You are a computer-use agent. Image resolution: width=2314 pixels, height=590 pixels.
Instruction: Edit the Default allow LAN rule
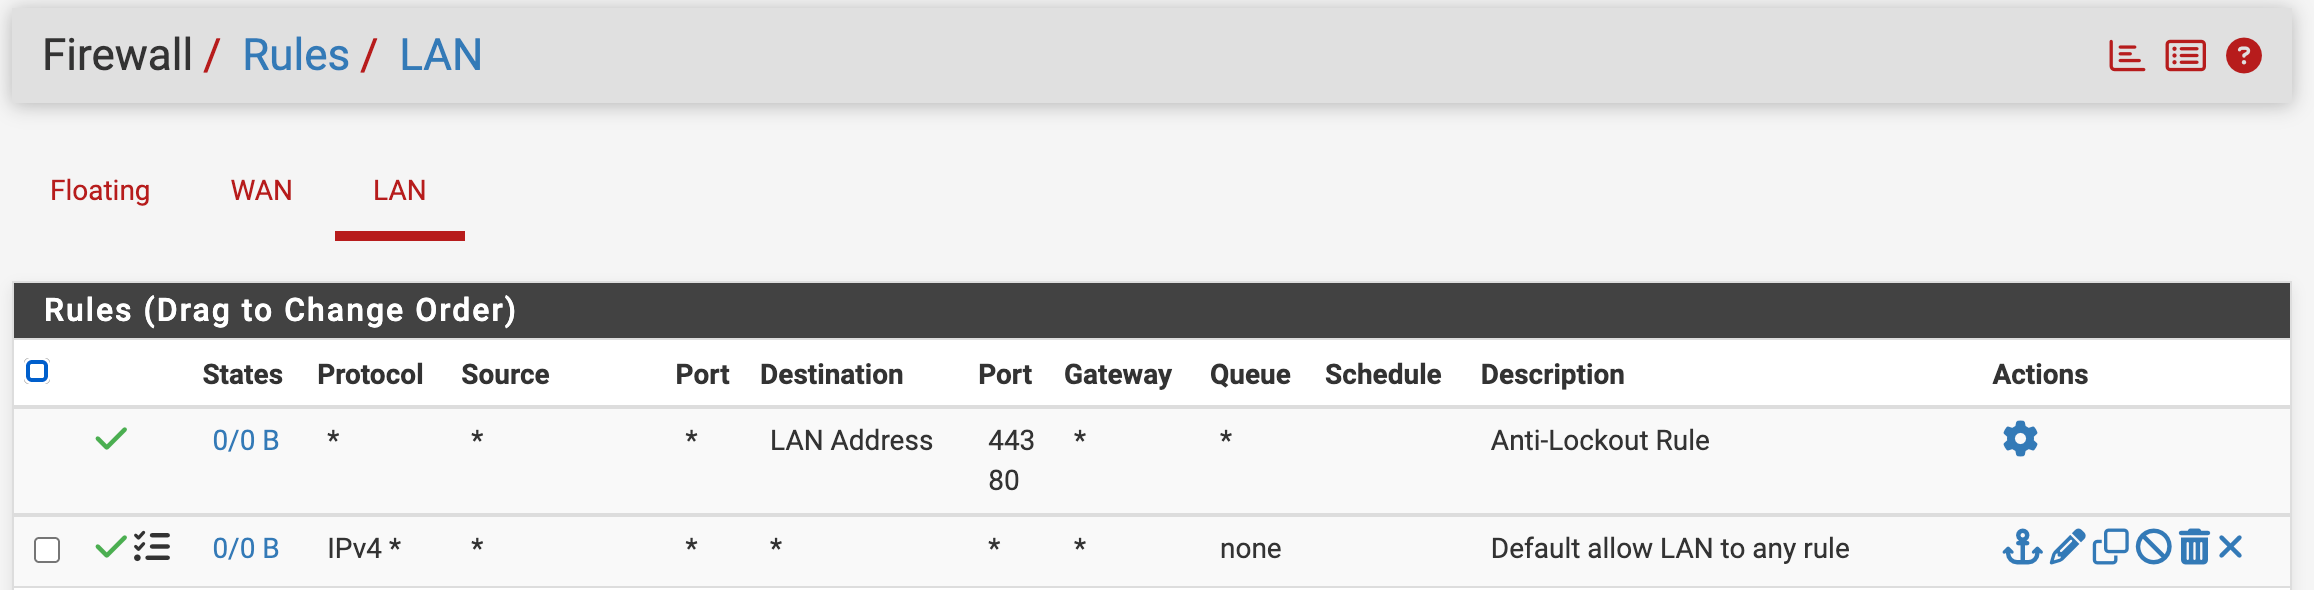click(x=2067, y=548)
